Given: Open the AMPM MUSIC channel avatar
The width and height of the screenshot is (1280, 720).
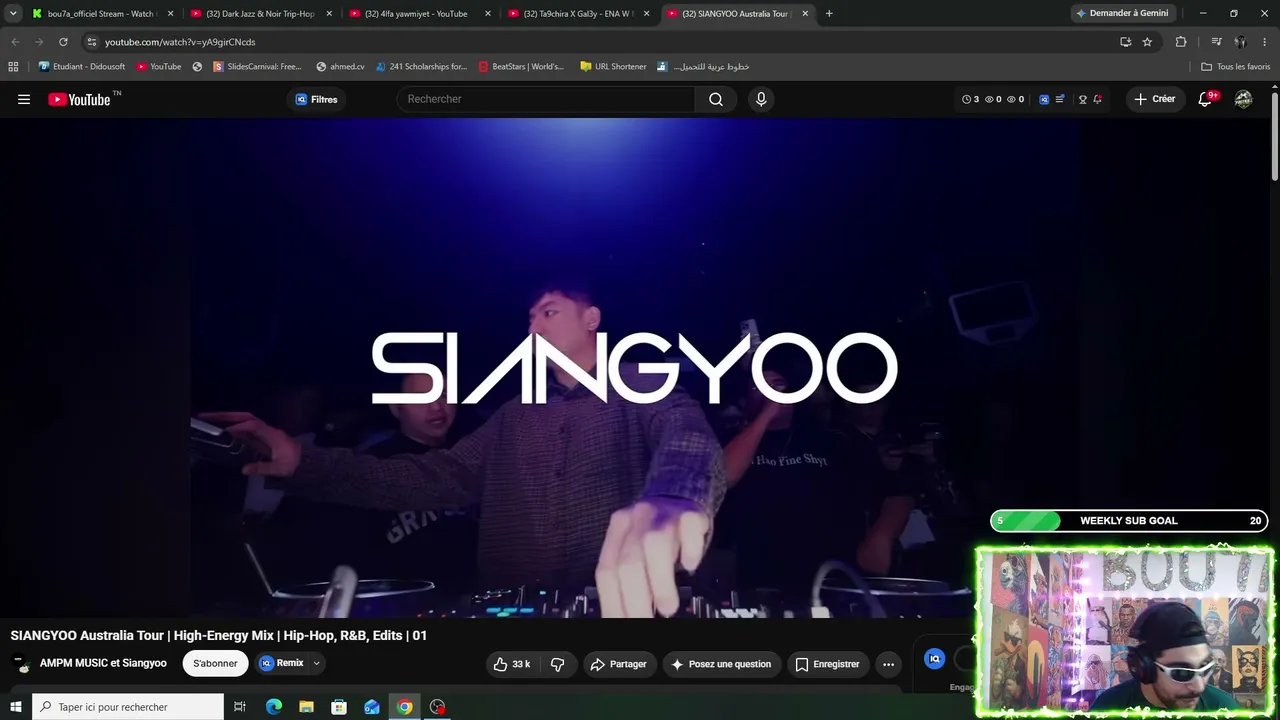Looking at the screenshot, I should [x=20, y=664].
